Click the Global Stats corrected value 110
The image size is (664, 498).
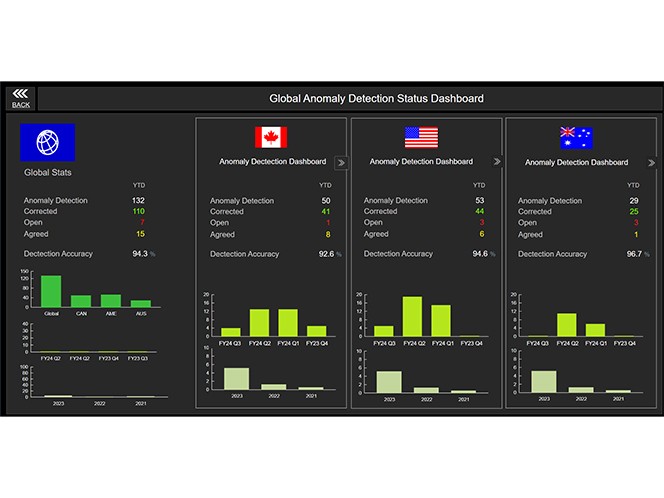click(x=139, y=212)
